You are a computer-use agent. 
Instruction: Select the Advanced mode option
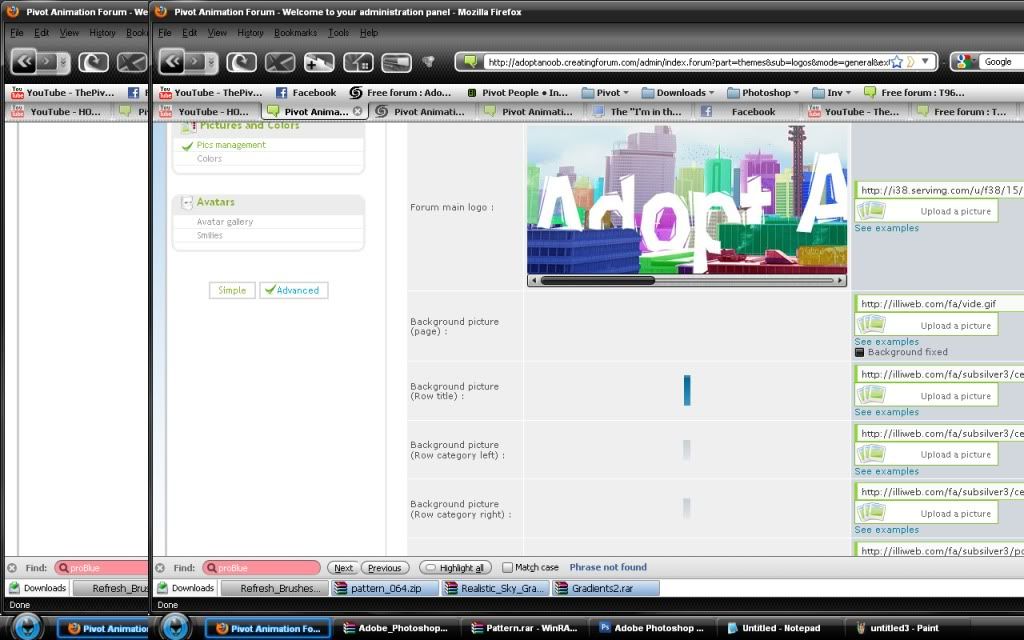pyautogui.click(x=293, y=290)
